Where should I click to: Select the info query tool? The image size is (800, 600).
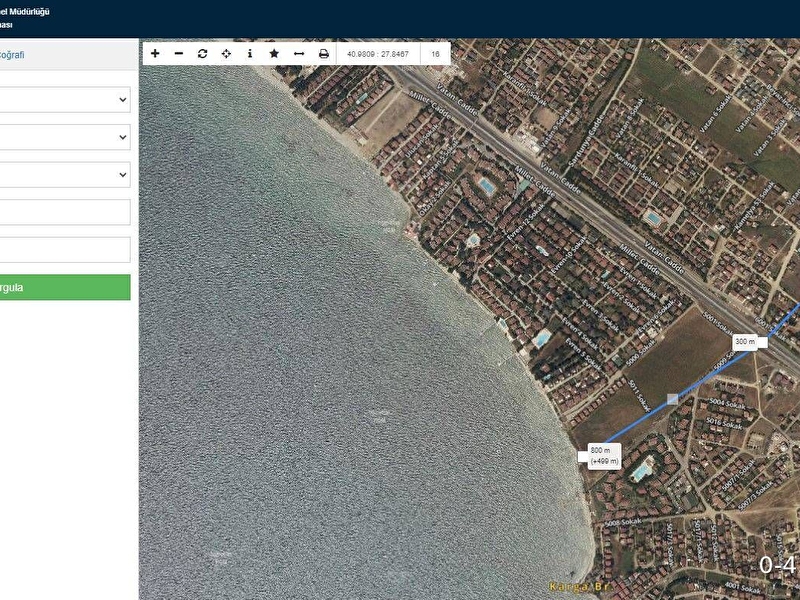[250, 54]
